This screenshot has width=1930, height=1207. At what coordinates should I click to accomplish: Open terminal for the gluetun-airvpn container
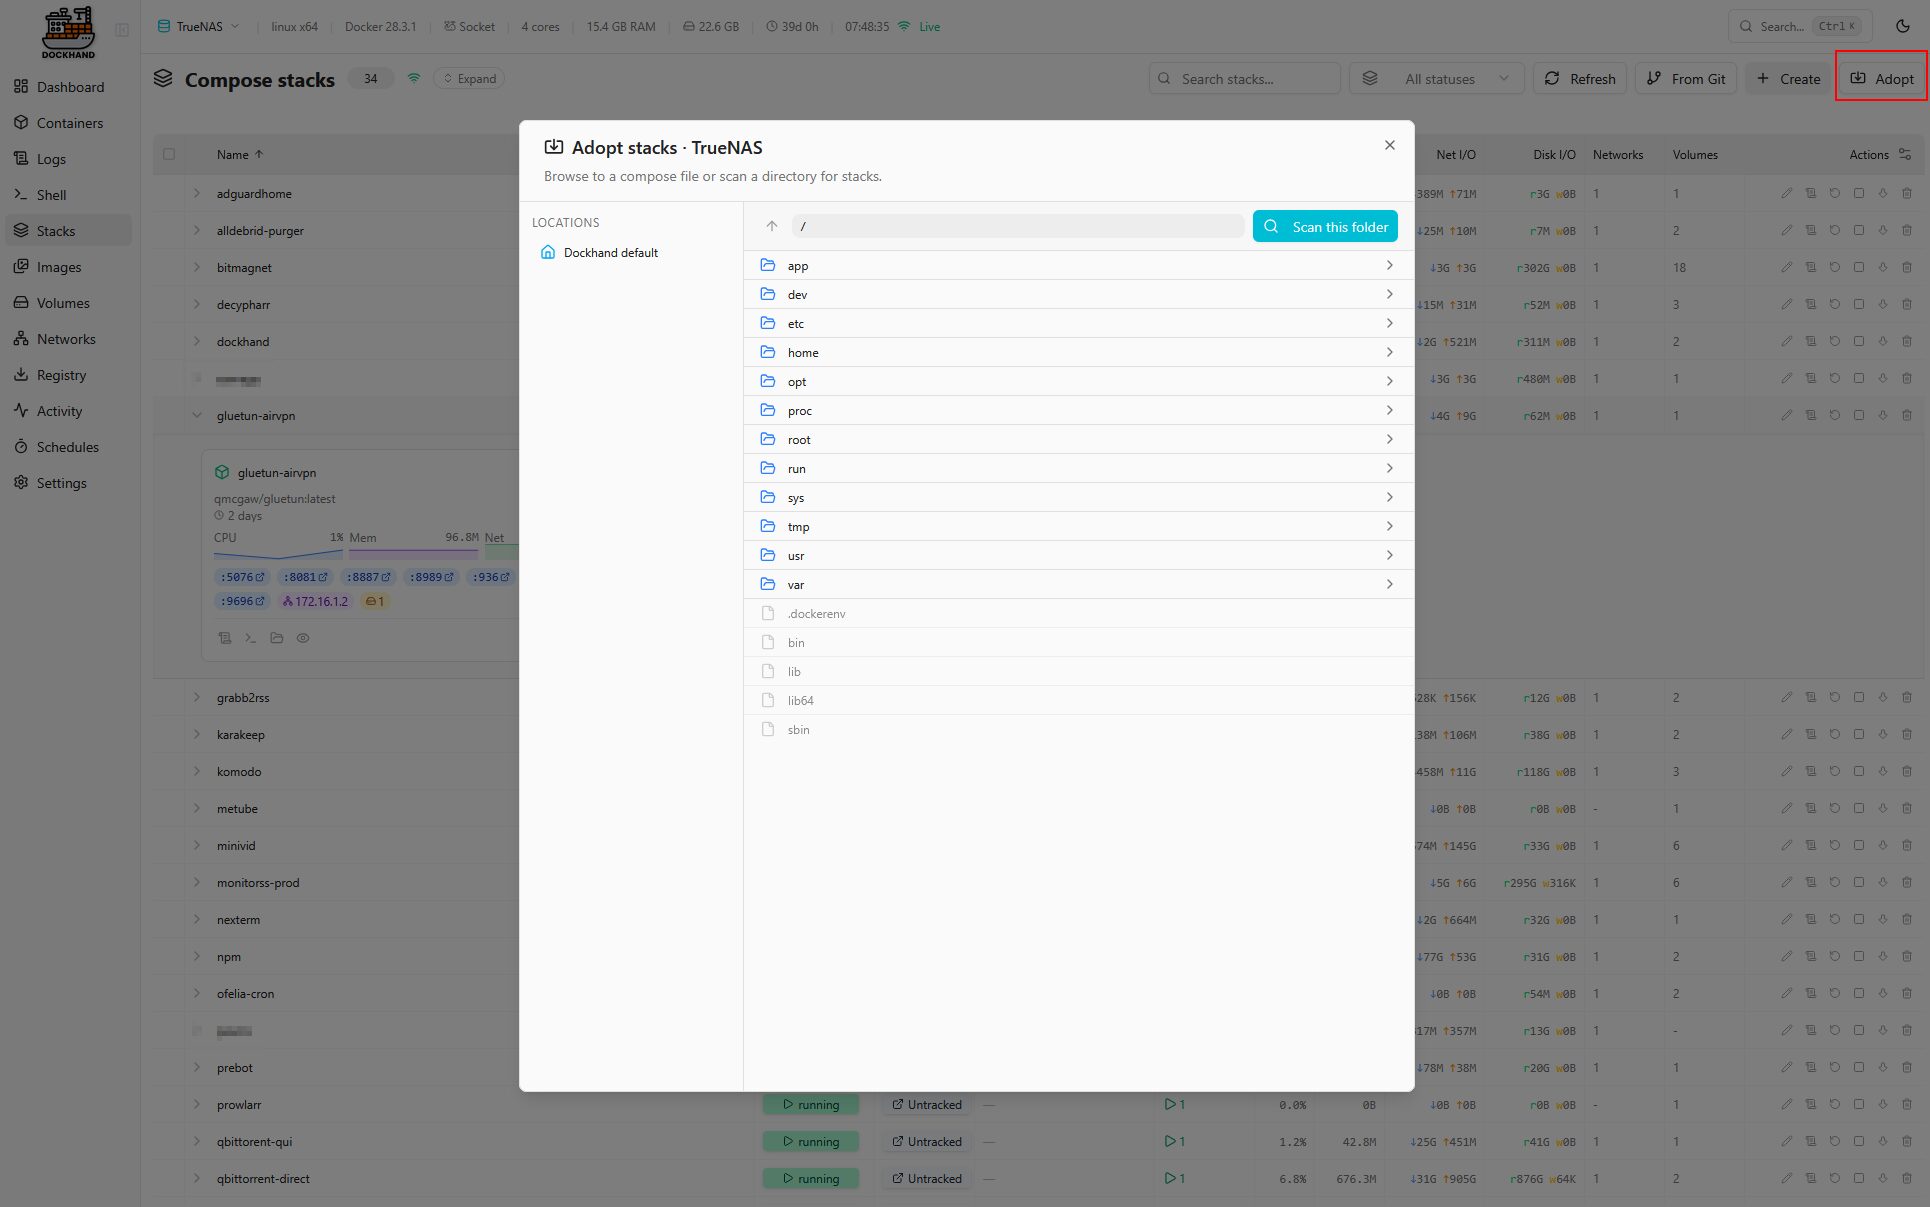pyautogui.click(x=251, y=638)
